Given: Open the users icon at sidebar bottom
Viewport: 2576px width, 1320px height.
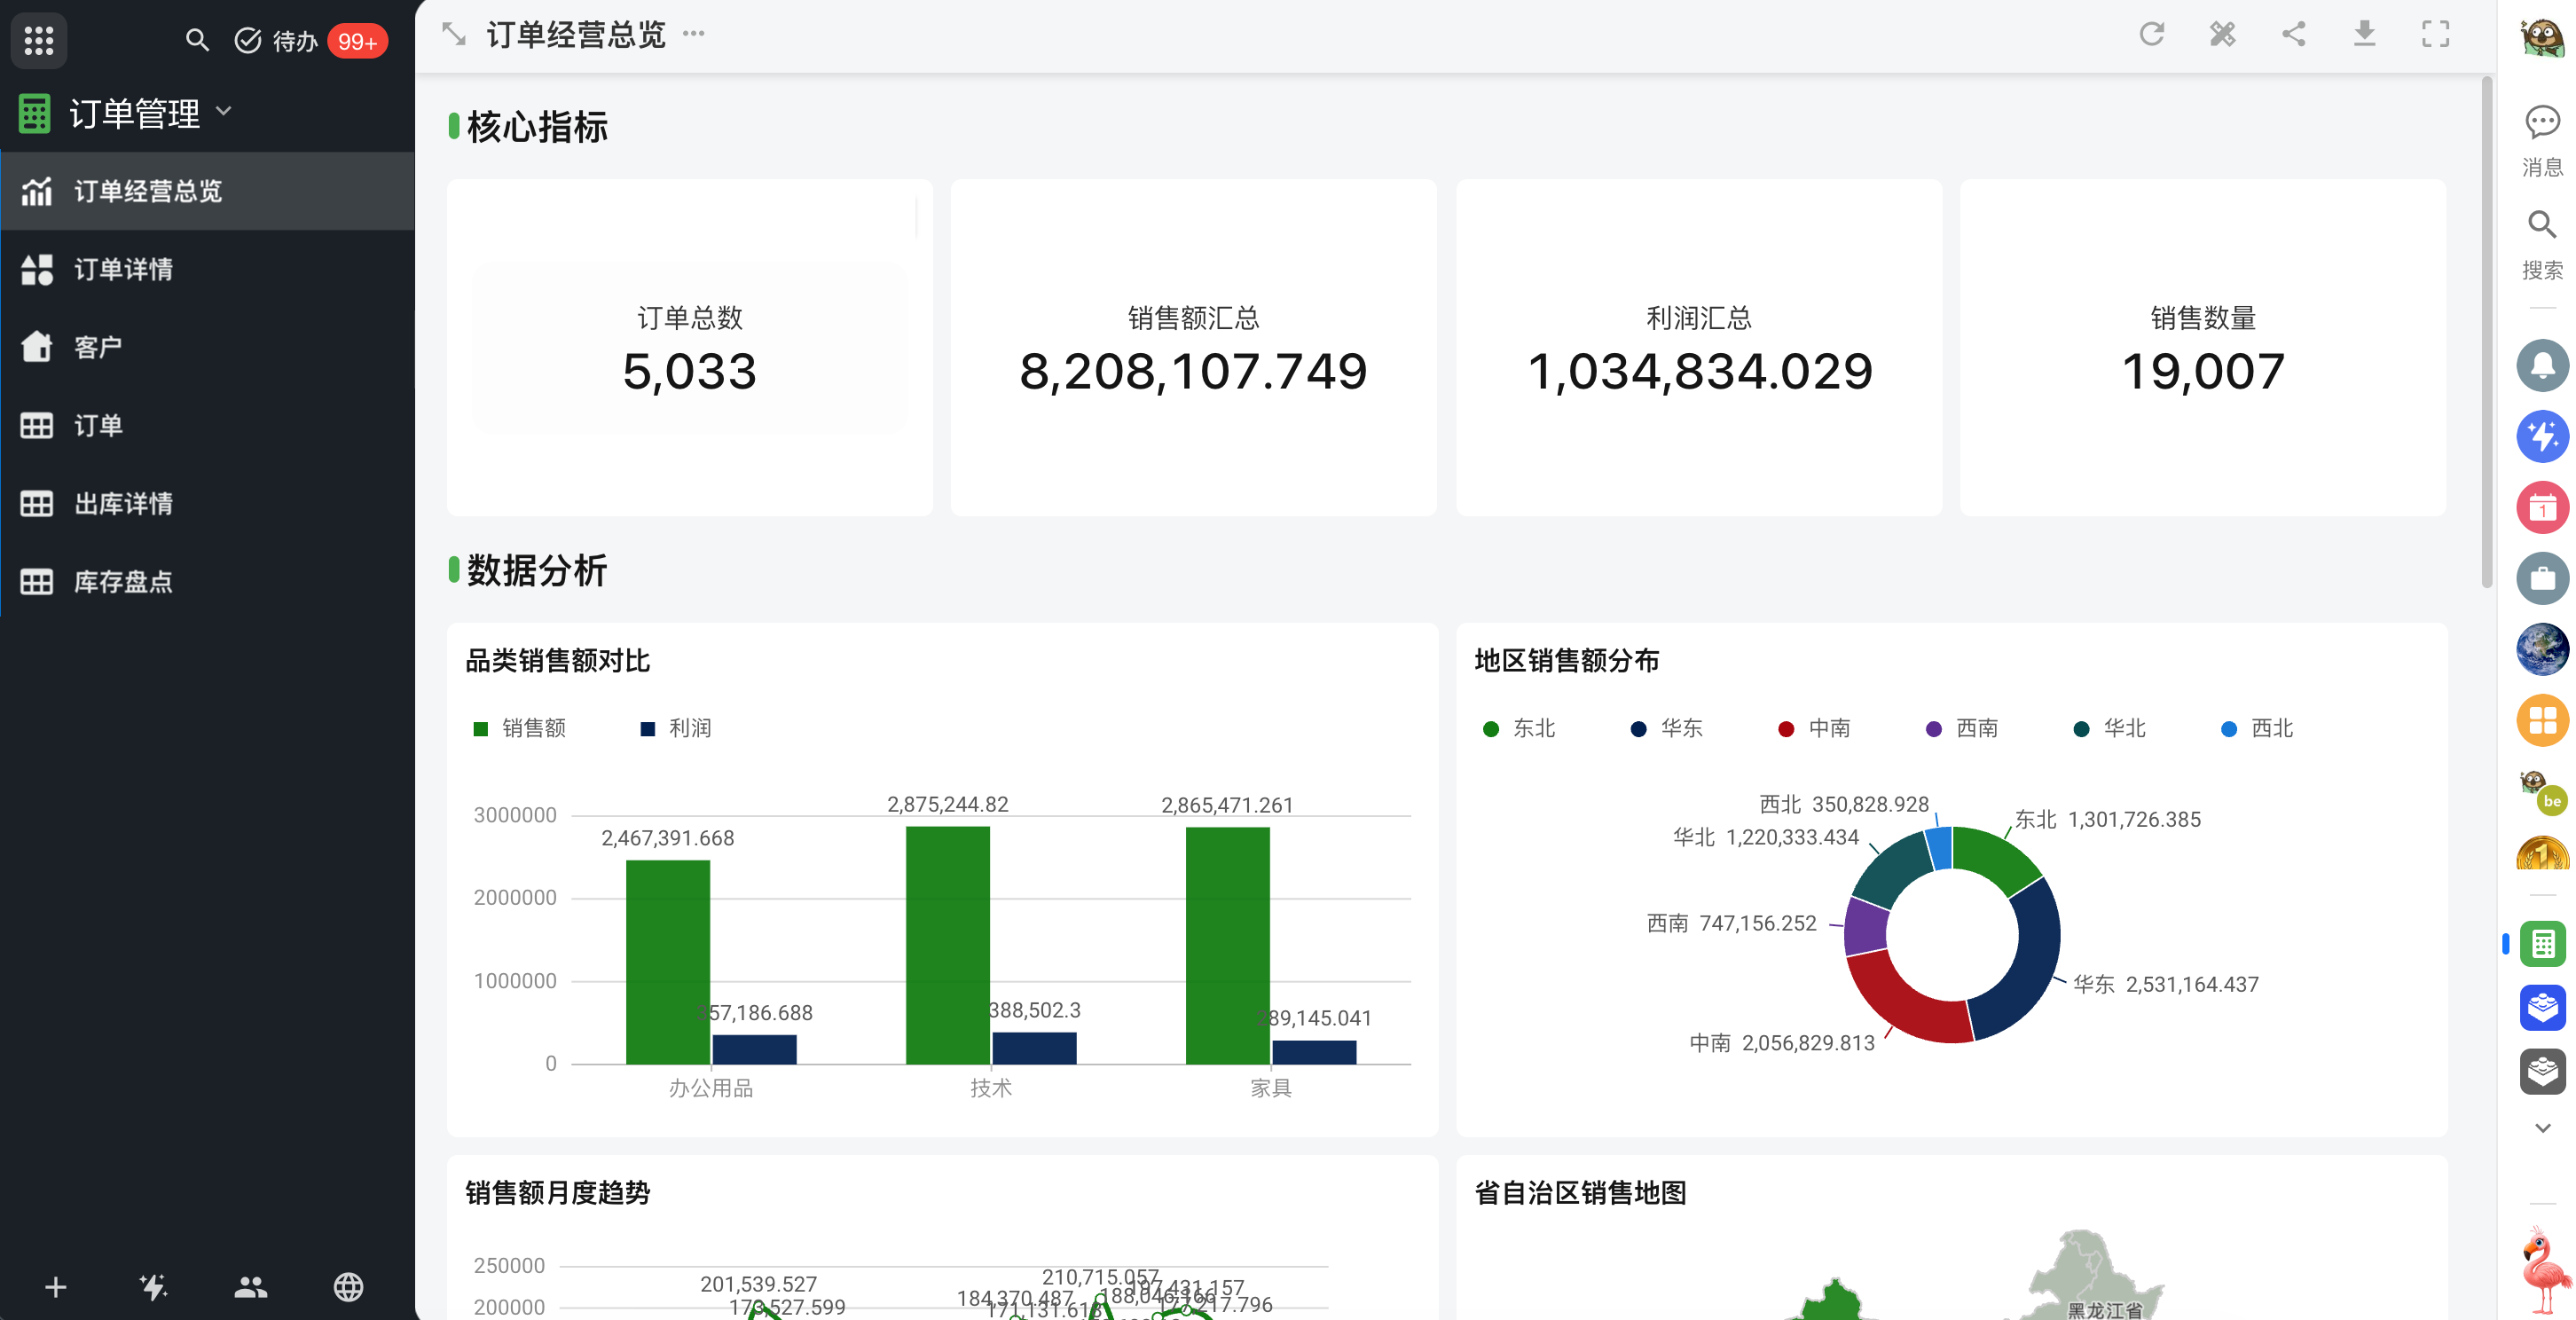Looking at the screenshot, I should coord(251,1287).
